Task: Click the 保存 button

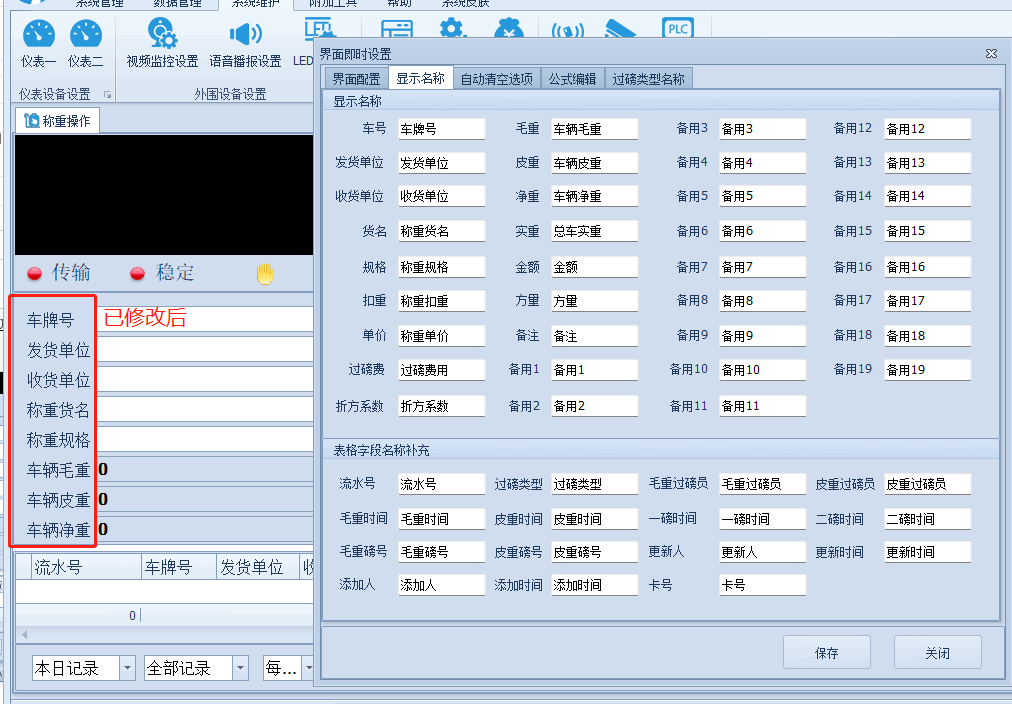Action: [826, 653]
